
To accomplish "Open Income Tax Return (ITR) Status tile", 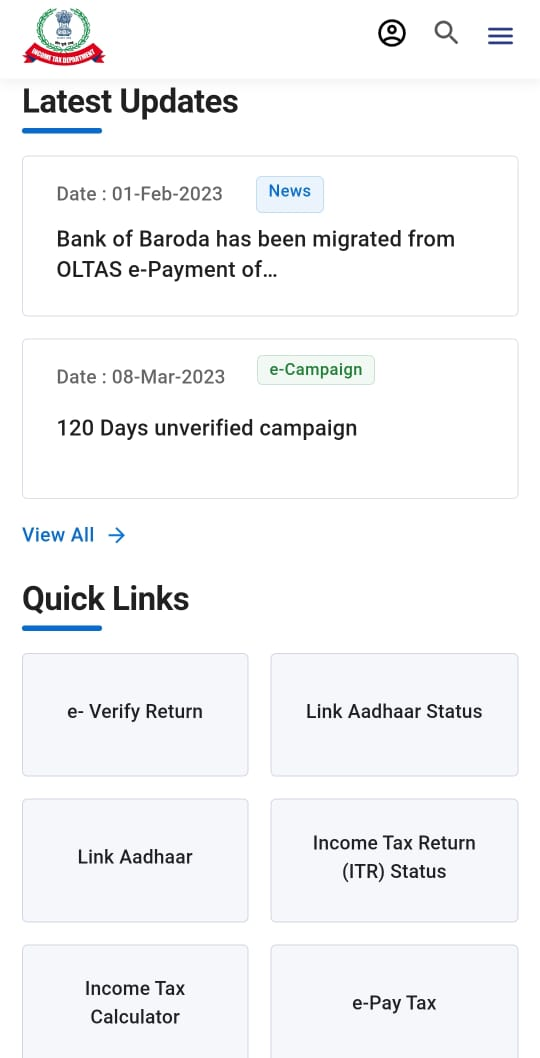I will tap(394, 860).
